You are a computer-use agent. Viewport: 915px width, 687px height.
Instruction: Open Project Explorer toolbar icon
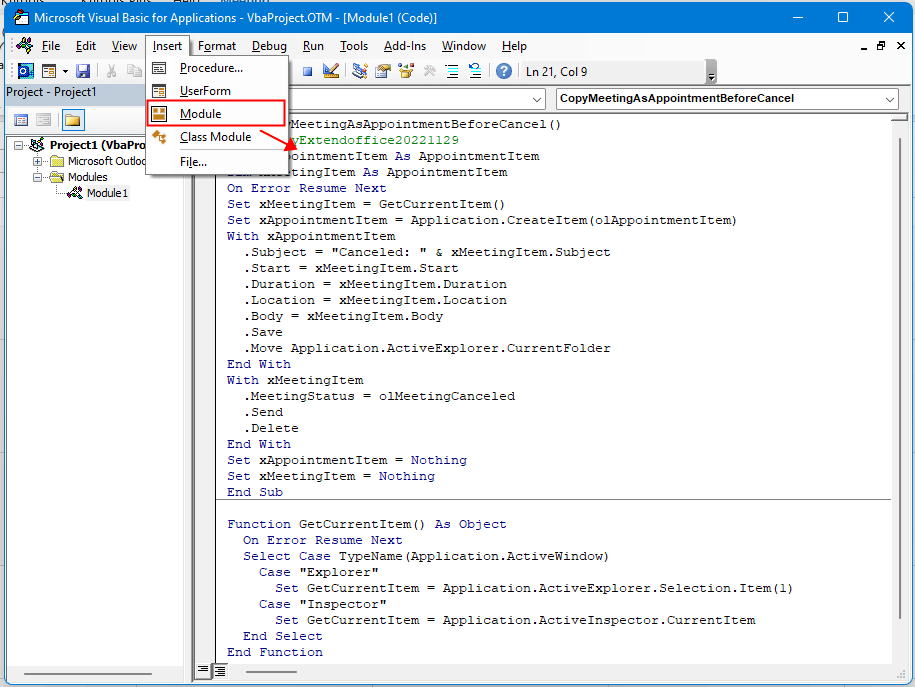tap(360, 71)
